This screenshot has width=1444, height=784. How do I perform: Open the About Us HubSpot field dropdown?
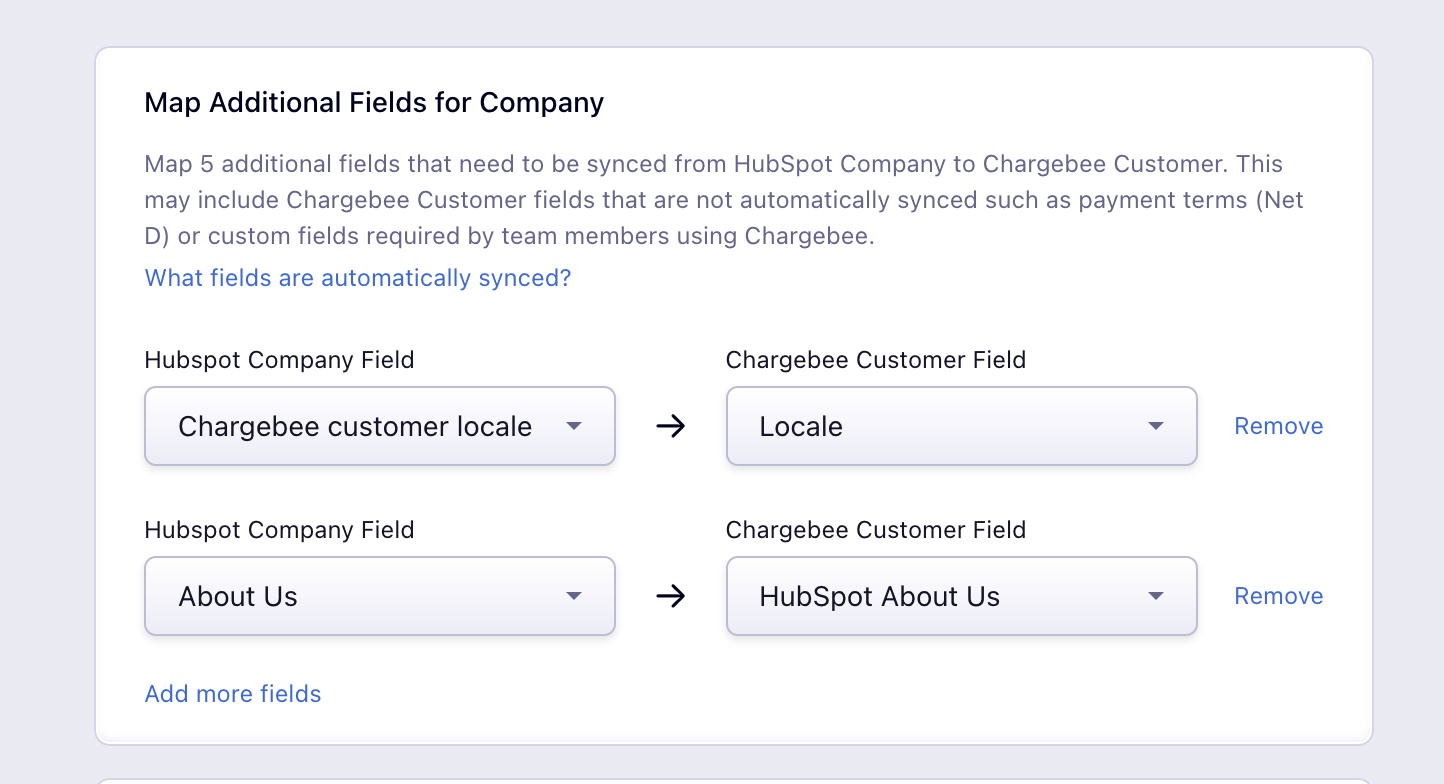tap(380, 596)
